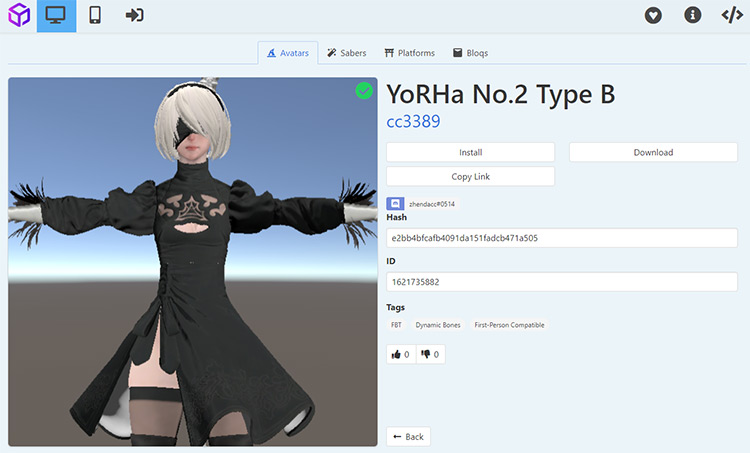Select the mobile Quest platform icon
The height and width of the screenshot is (453, 750).
95,15
